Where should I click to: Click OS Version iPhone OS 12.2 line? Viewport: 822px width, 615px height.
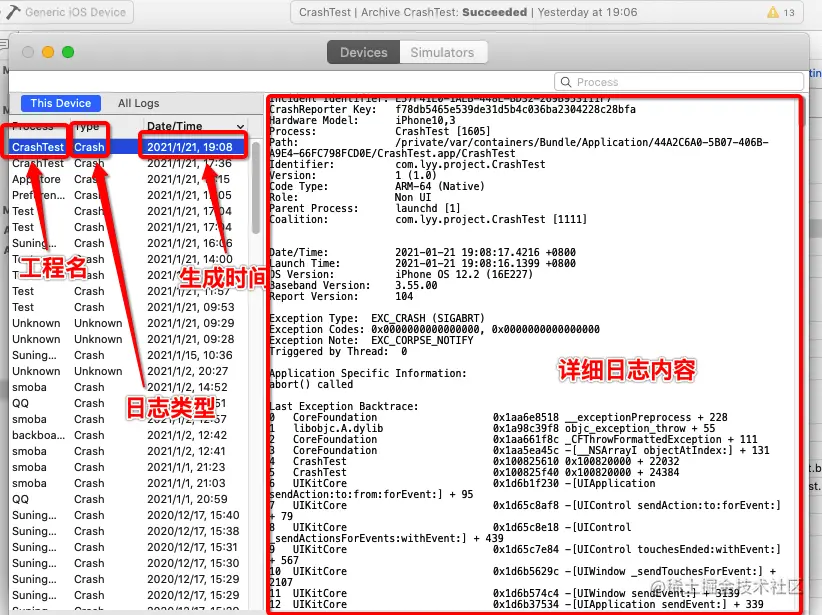click(x=401, y=274)
